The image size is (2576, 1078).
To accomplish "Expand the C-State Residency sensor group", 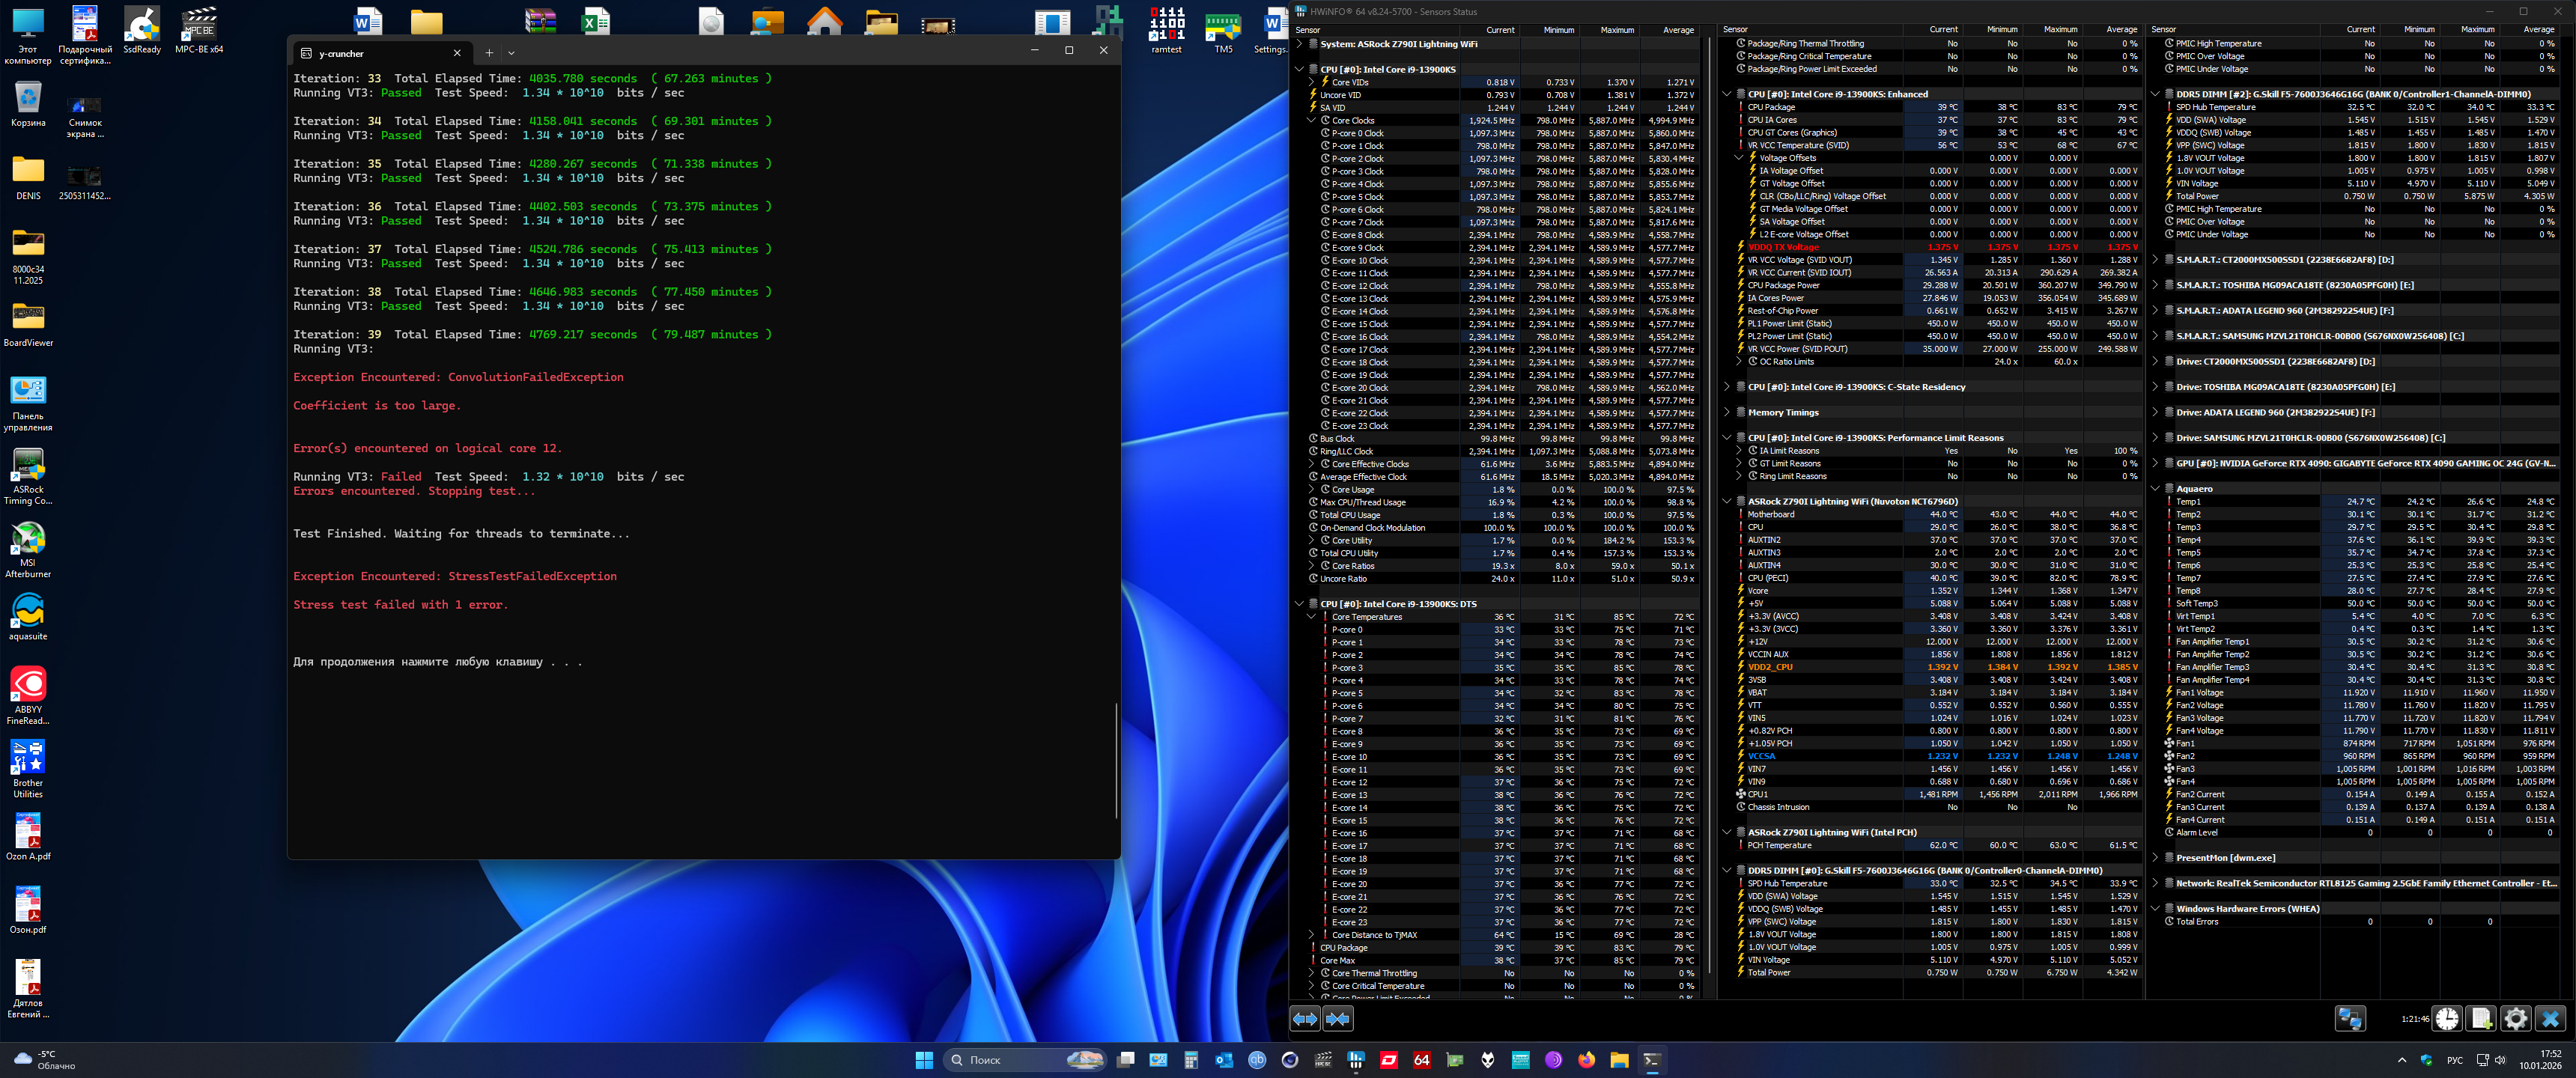I will (x=1727, y=387).
